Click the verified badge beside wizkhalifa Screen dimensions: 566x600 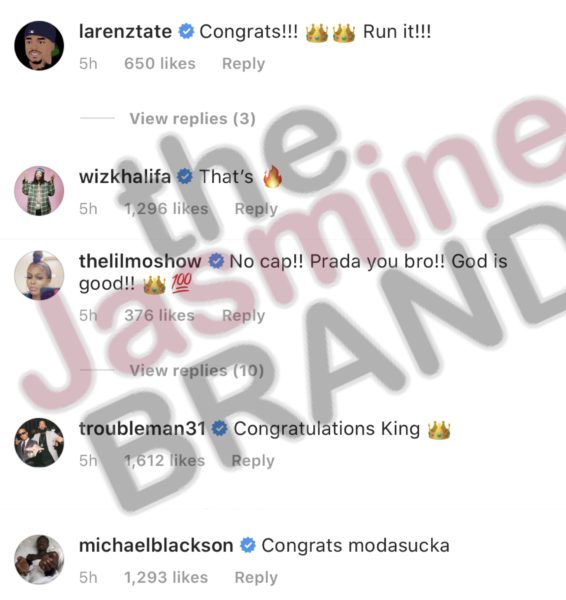[x=185, y=177]
